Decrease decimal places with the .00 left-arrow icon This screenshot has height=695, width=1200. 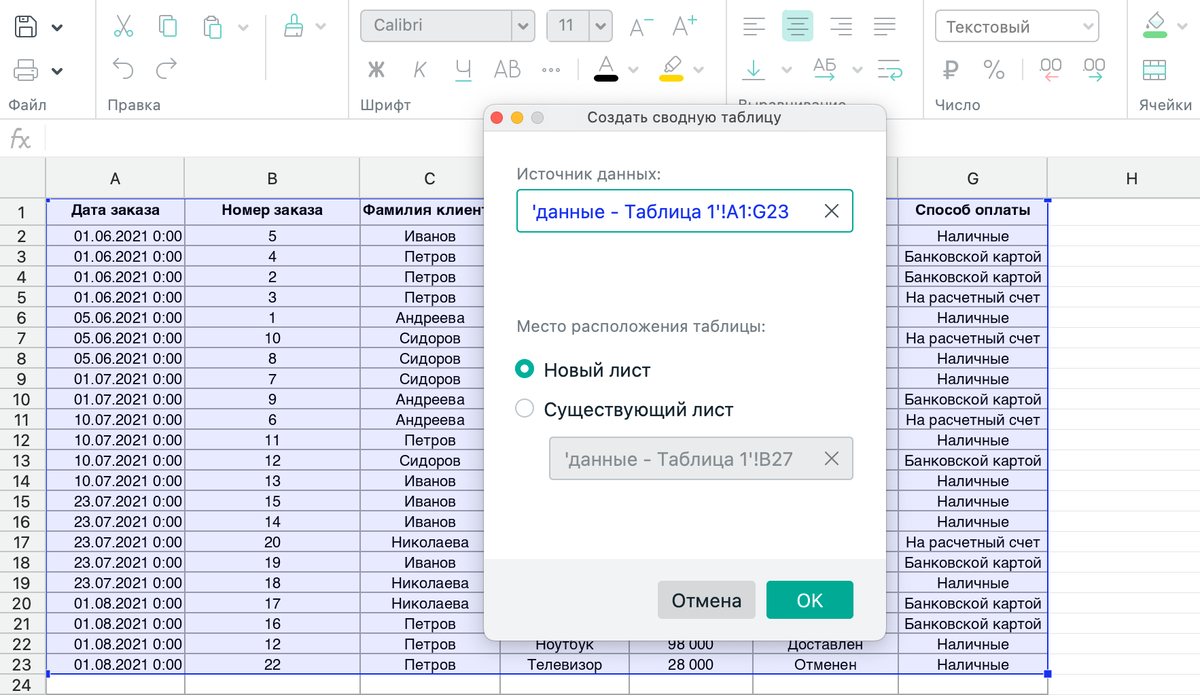(x=1049, y=69)
